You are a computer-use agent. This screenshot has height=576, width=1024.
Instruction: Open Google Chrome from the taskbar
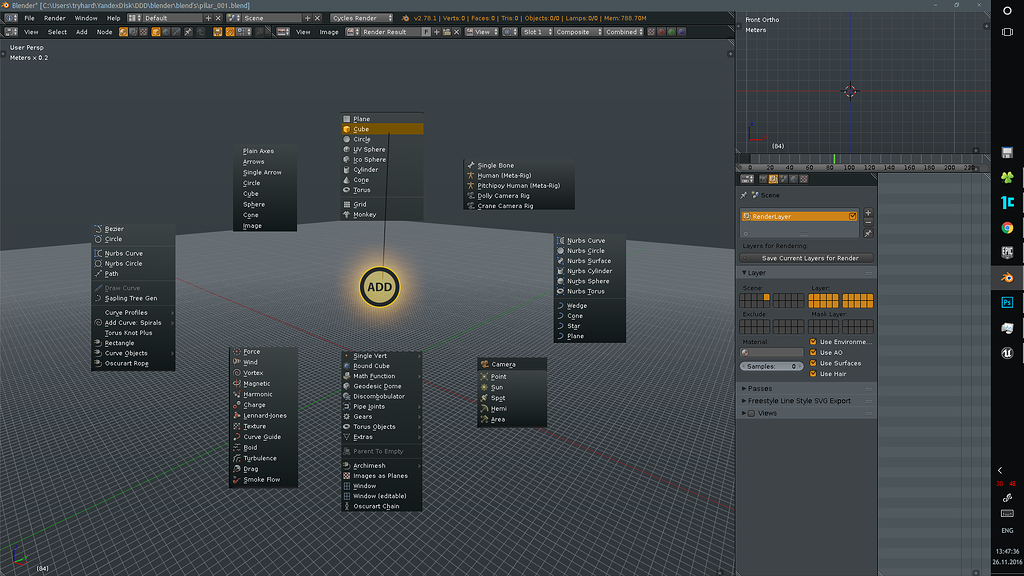tap(1007, 227)
